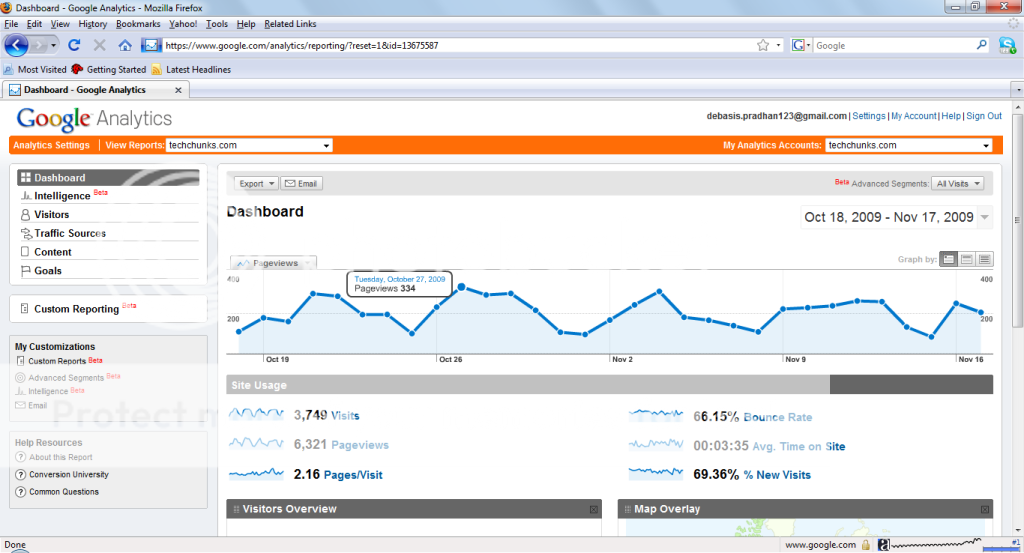Open Traffic Sources reports in the sidebar

click(70, 233)
